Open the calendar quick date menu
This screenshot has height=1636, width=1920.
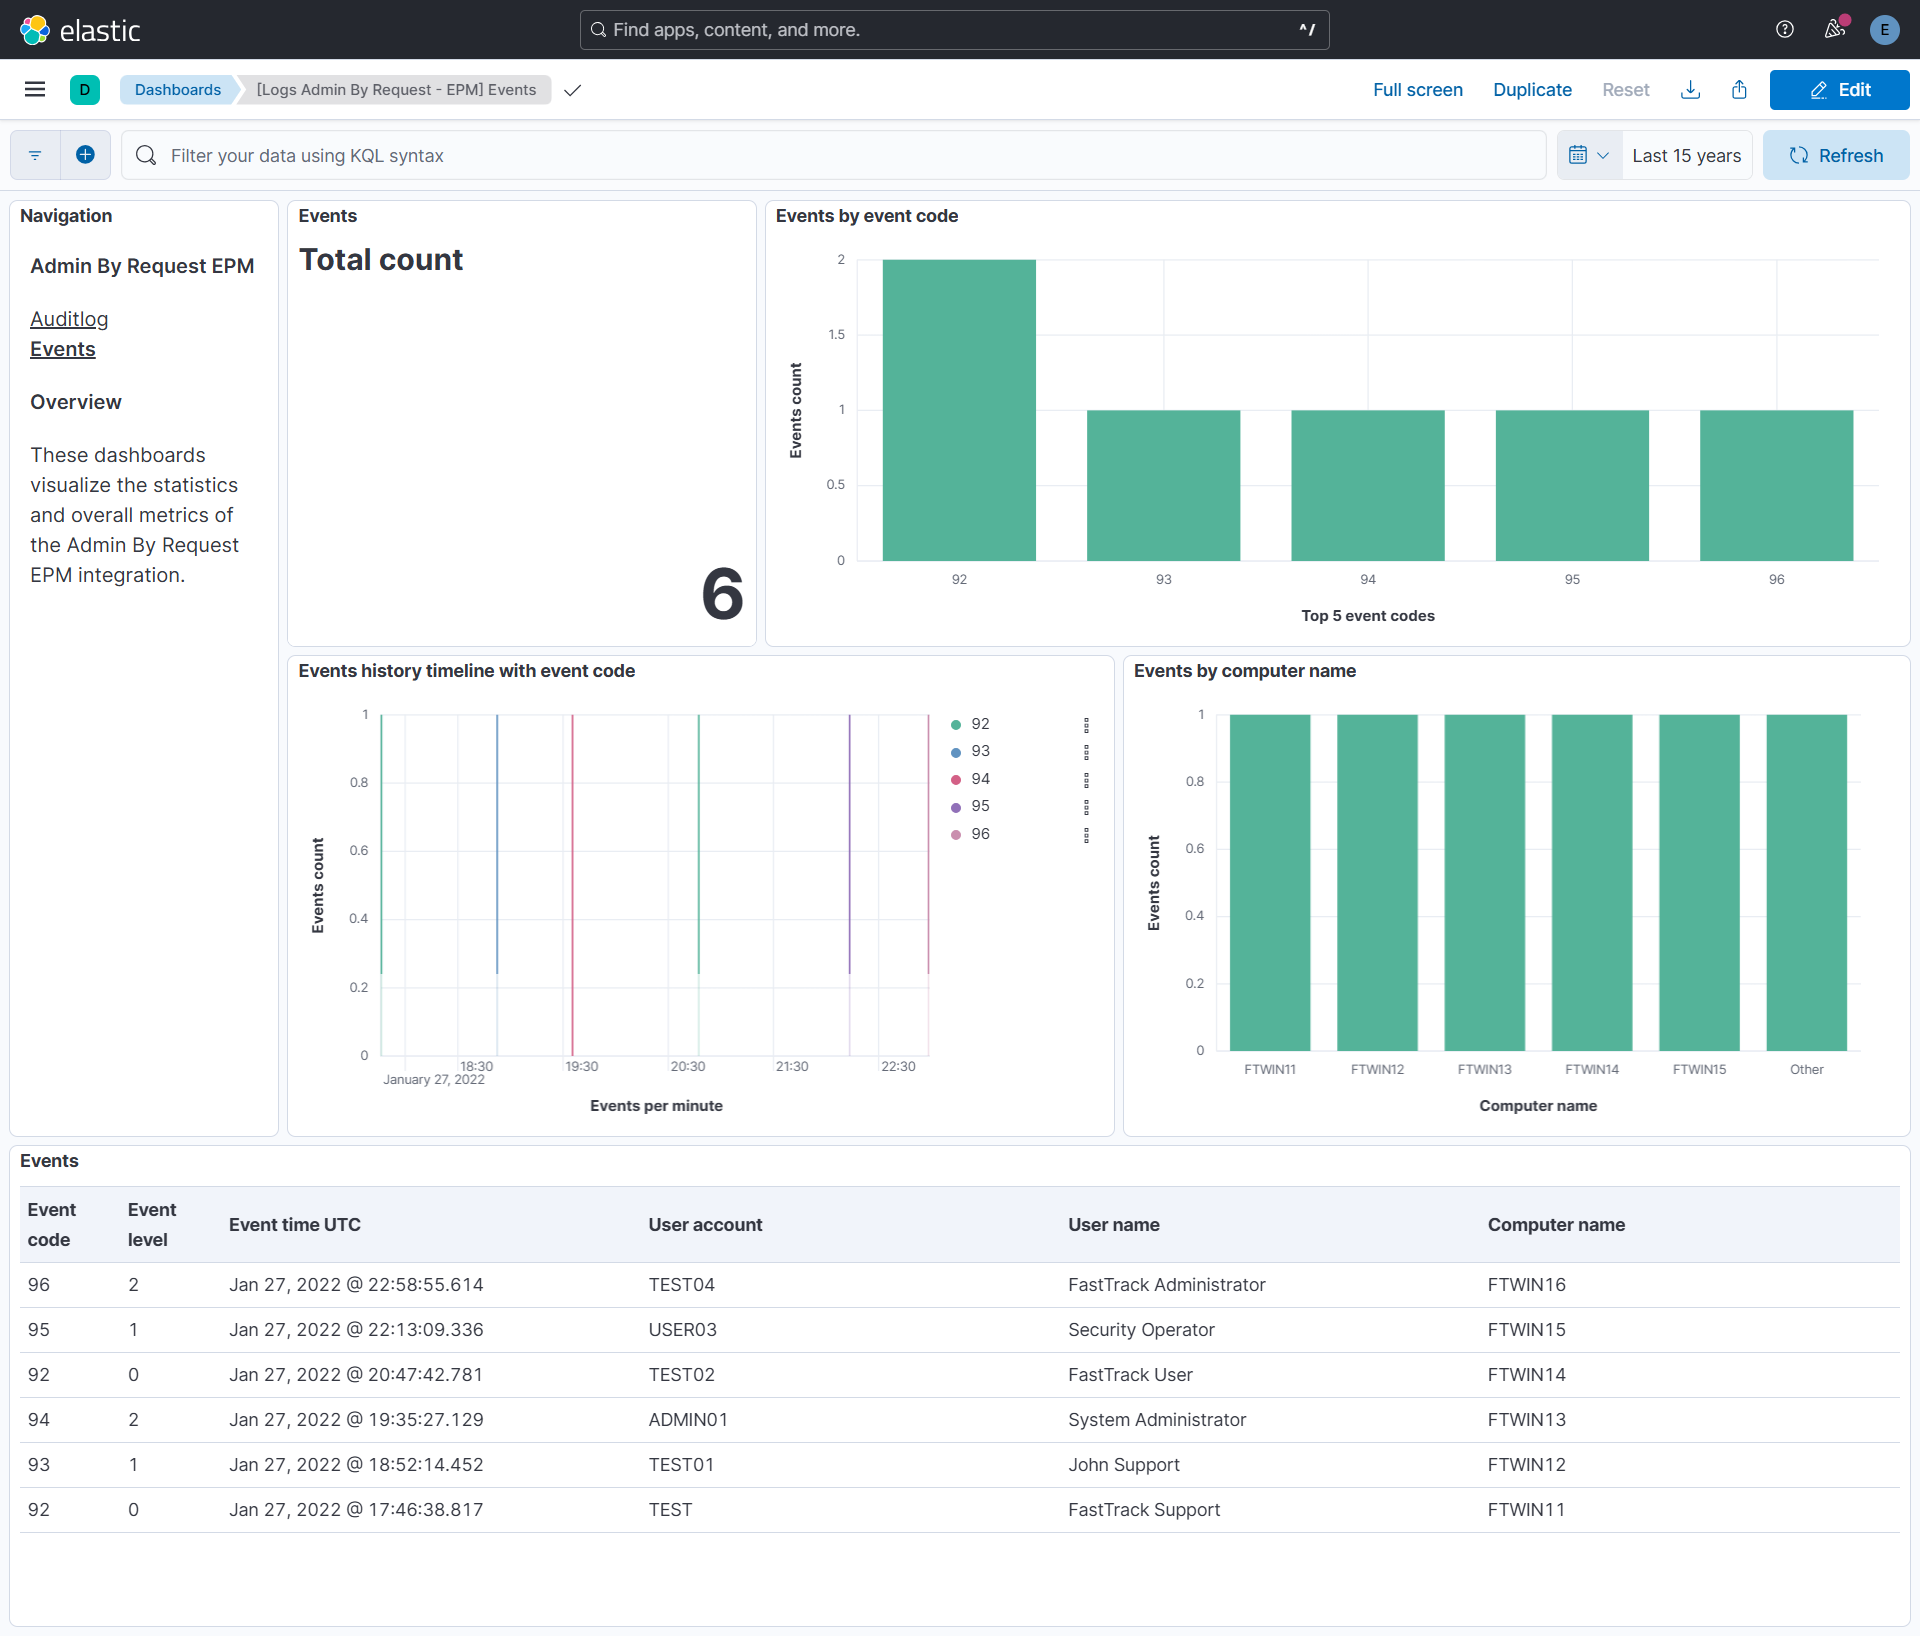pos(1589,155)
